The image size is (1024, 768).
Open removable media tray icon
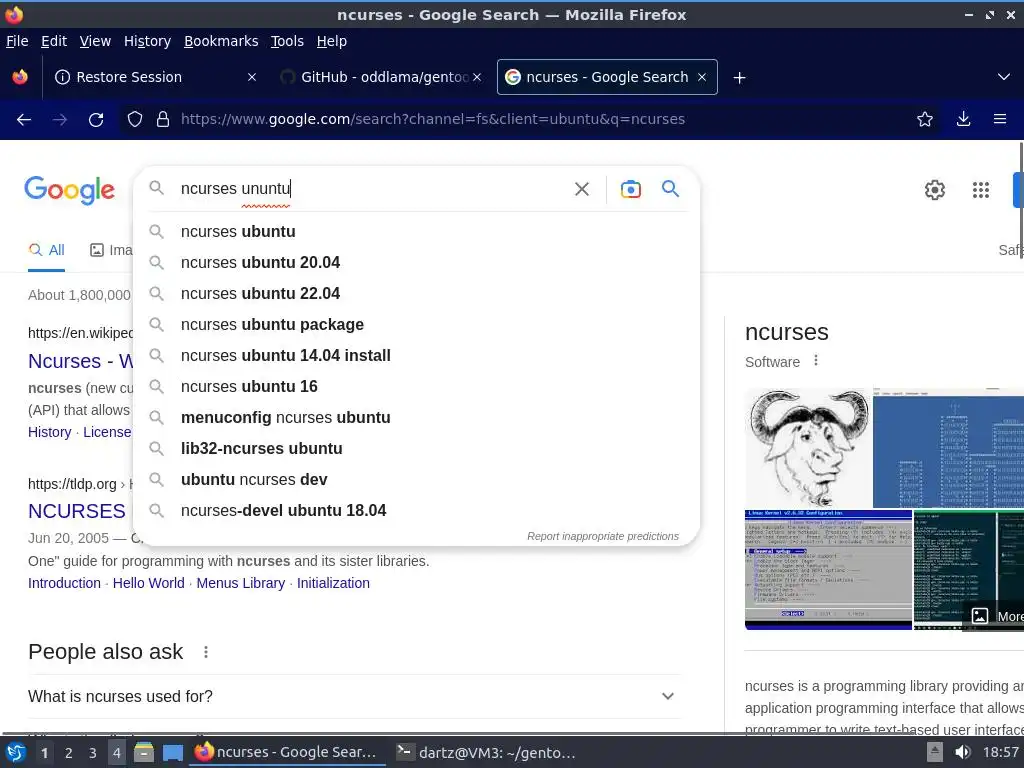click(935, 752)
